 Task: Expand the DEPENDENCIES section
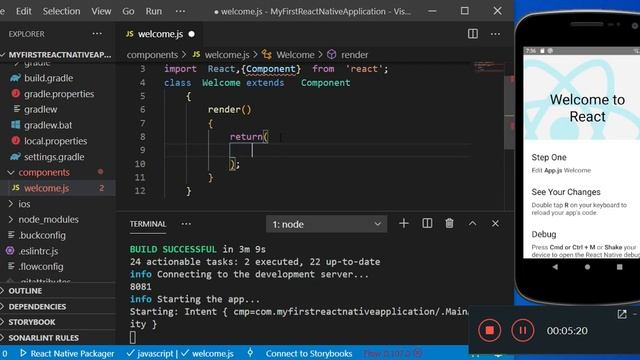(37, 307)
